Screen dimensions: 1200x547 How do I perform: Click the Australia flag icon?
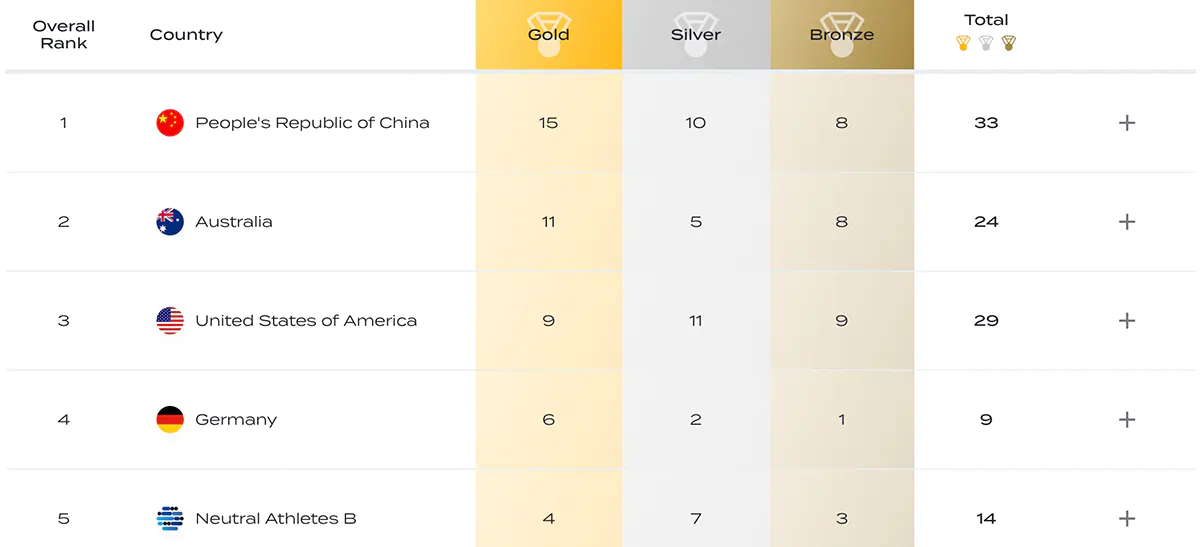[170, 222]
